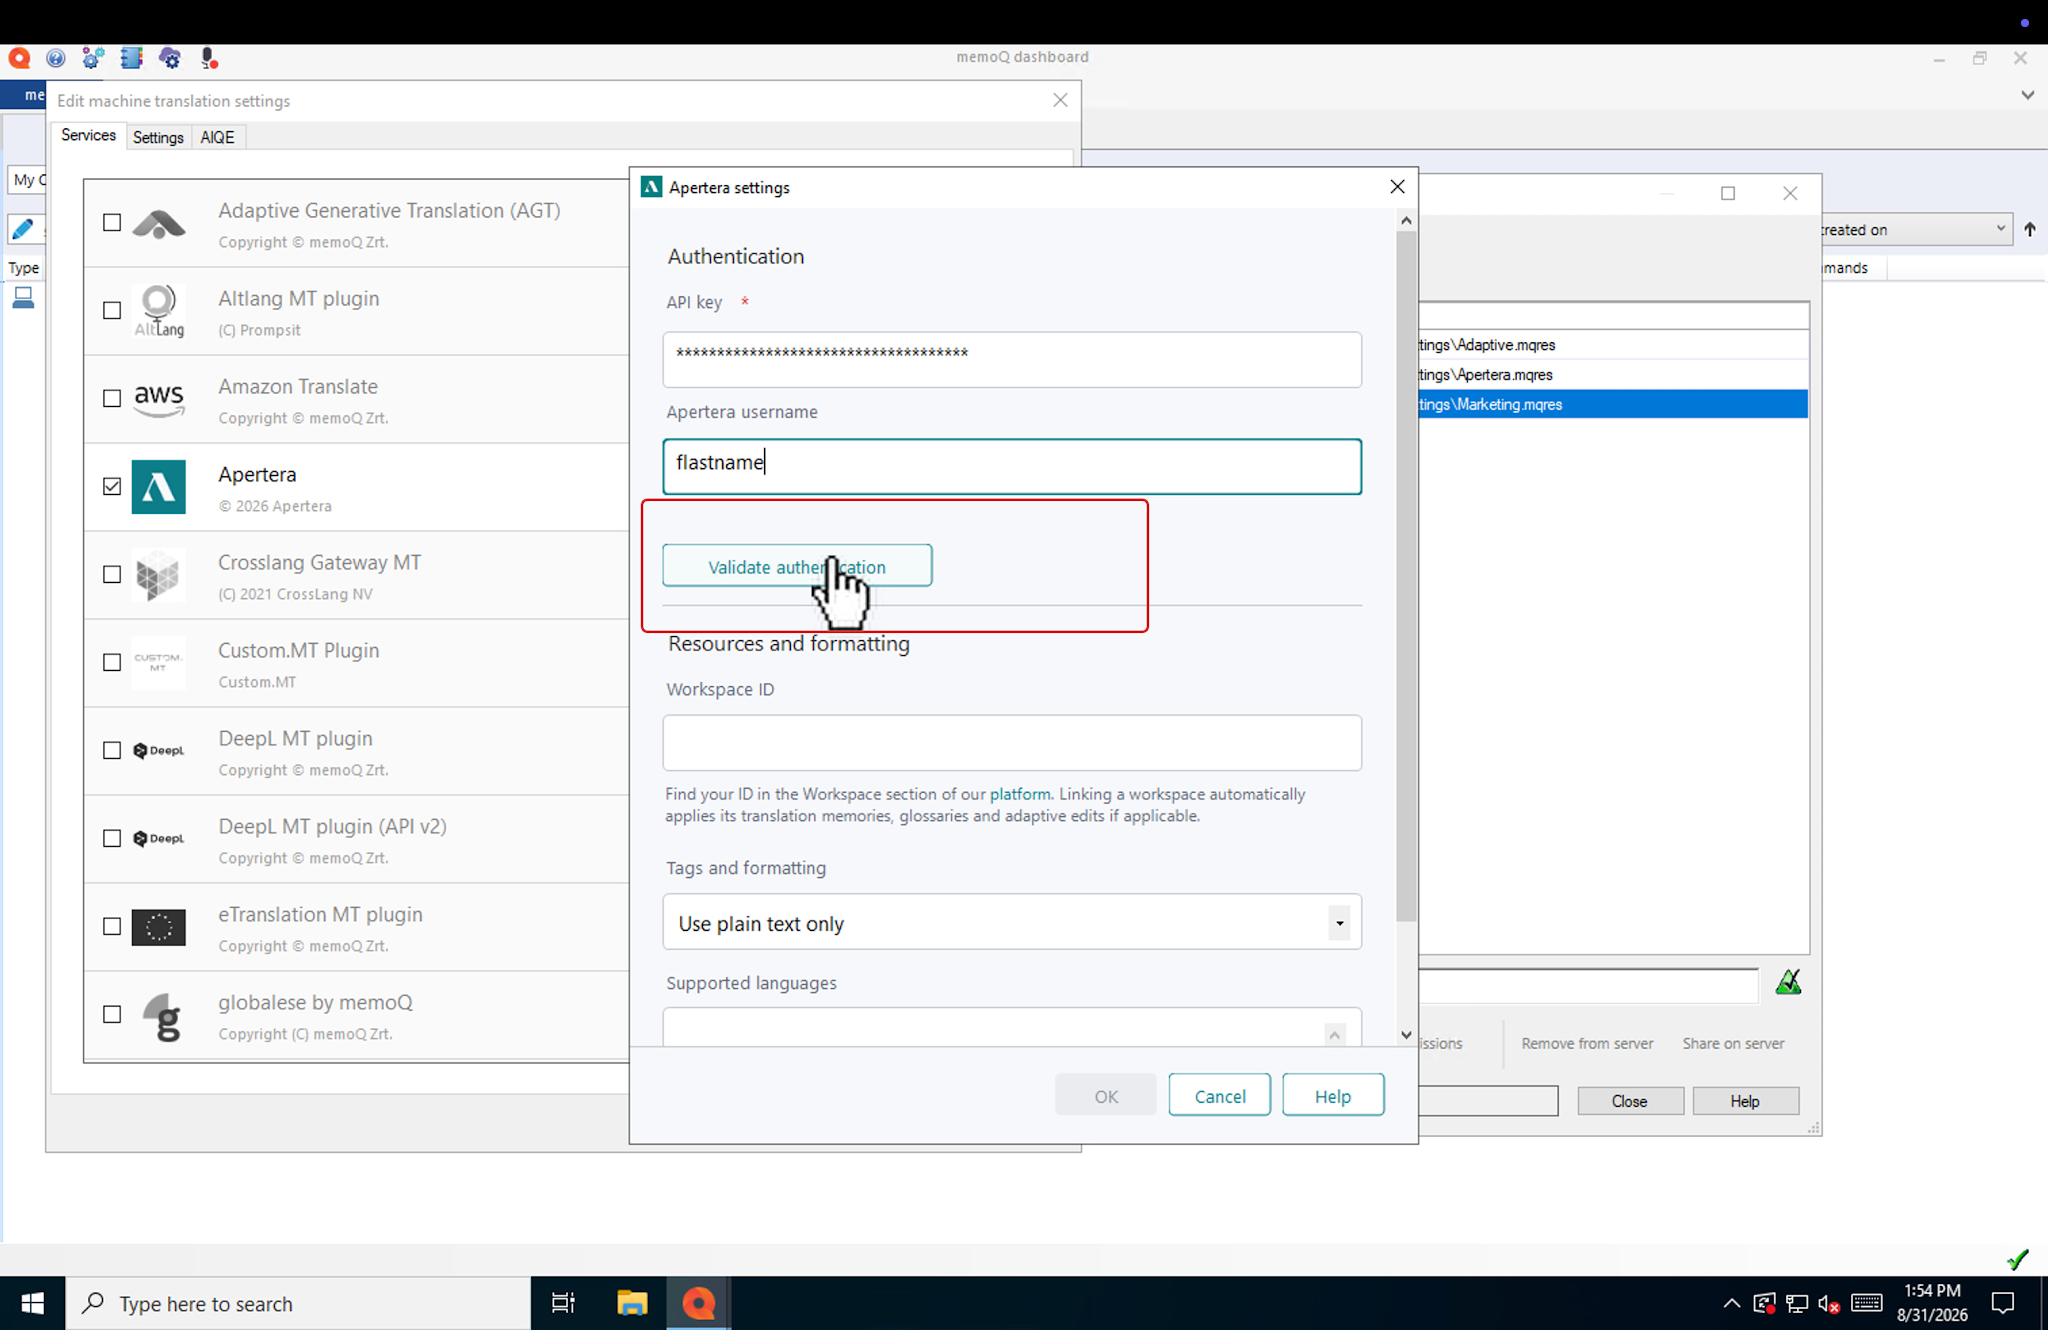This screenshot has width=2048, height=1330.
Task: Switch to the Settings tab
Action: pos(158,137)
